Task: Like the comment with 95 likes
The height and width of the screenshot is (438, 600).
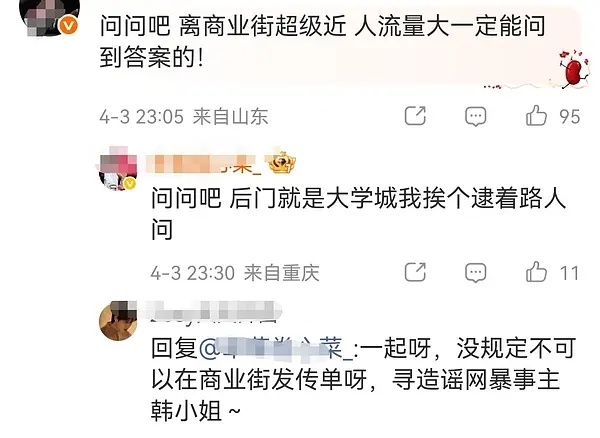Action: 536,115
